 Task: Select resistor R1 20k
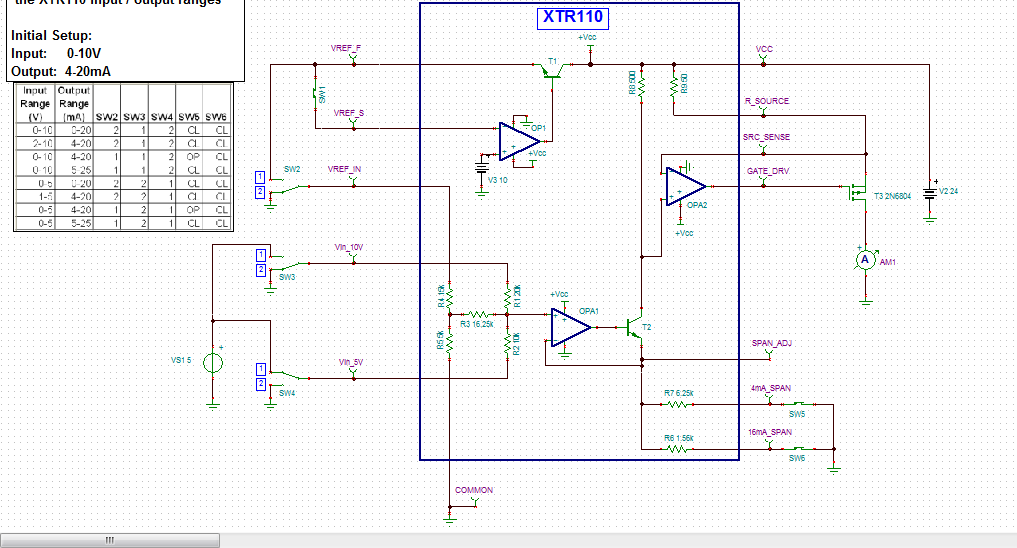click(507, 296)
